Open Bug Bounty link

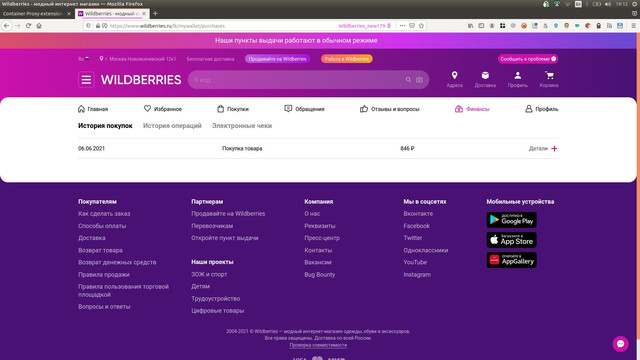[x=320, y=275]
